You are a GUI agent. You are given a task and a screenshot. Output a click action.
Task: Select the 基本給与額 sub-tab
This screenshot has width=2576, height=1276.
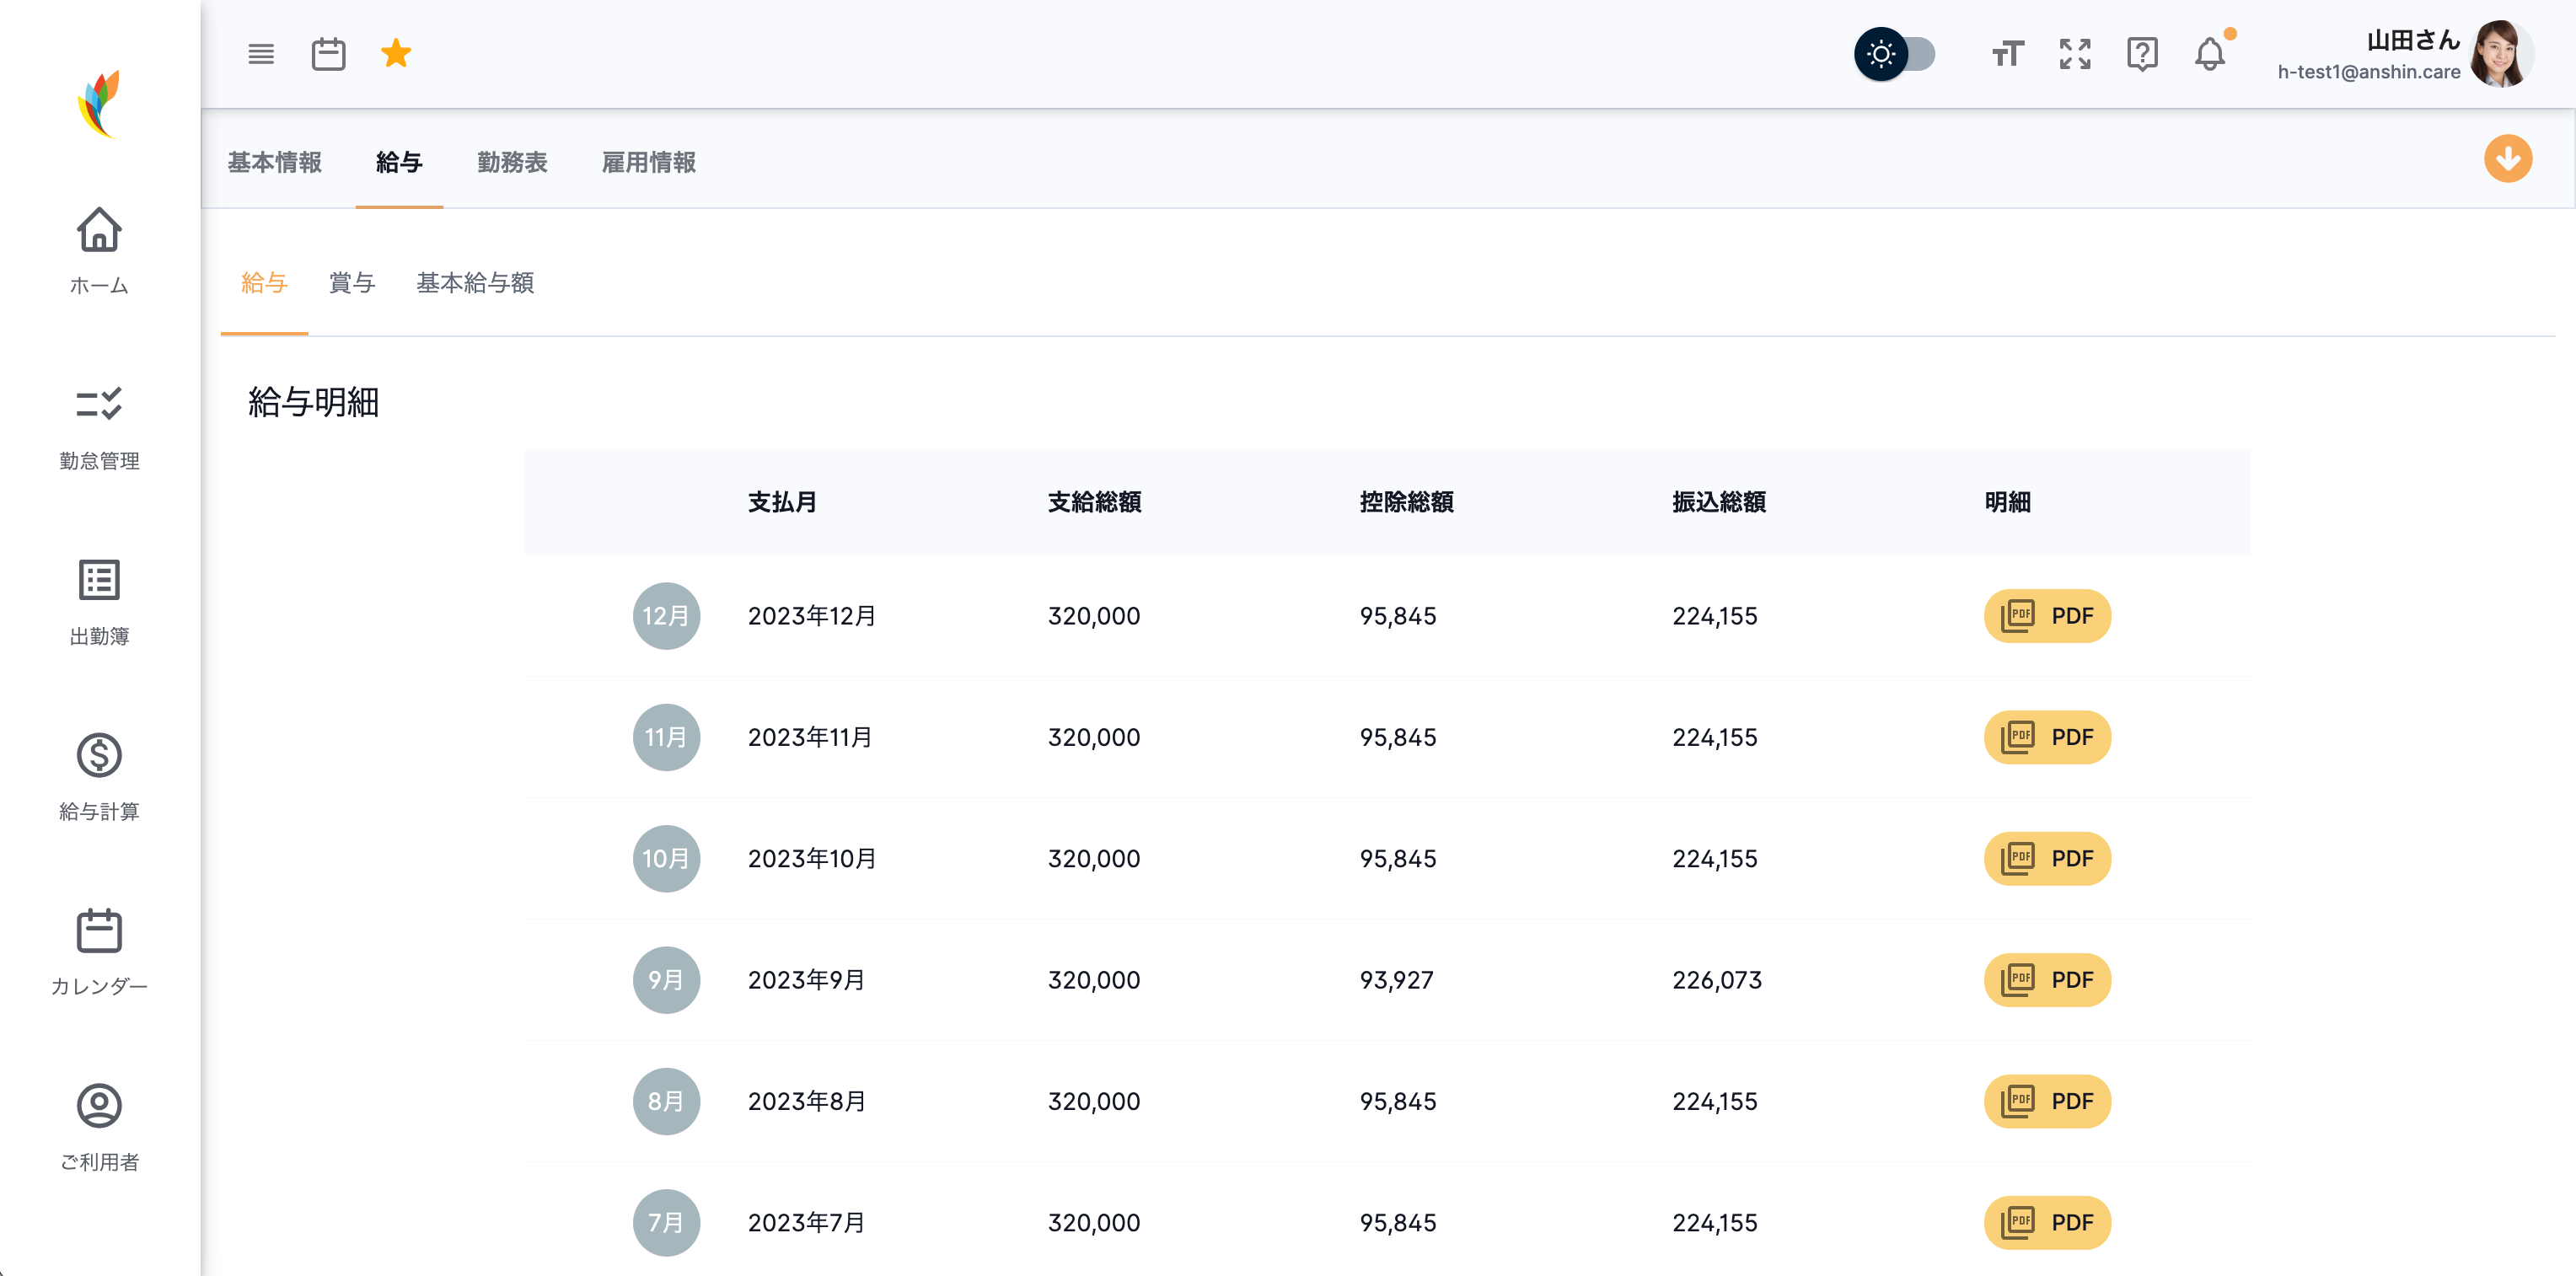pos(475,283)
